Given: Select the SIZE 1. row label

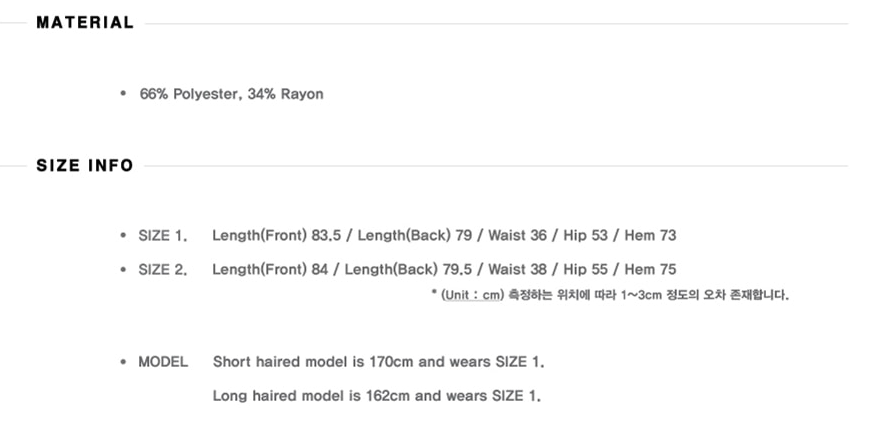Looking at the screenshot, I should click(x=162, y=236).
